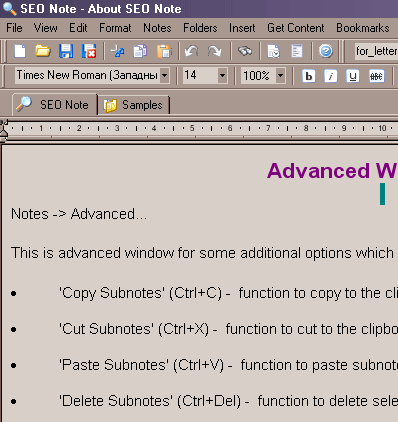Viewport: 398px width, 422px height.
Task: Toggle strikethrough formatting
Action: 377,76
